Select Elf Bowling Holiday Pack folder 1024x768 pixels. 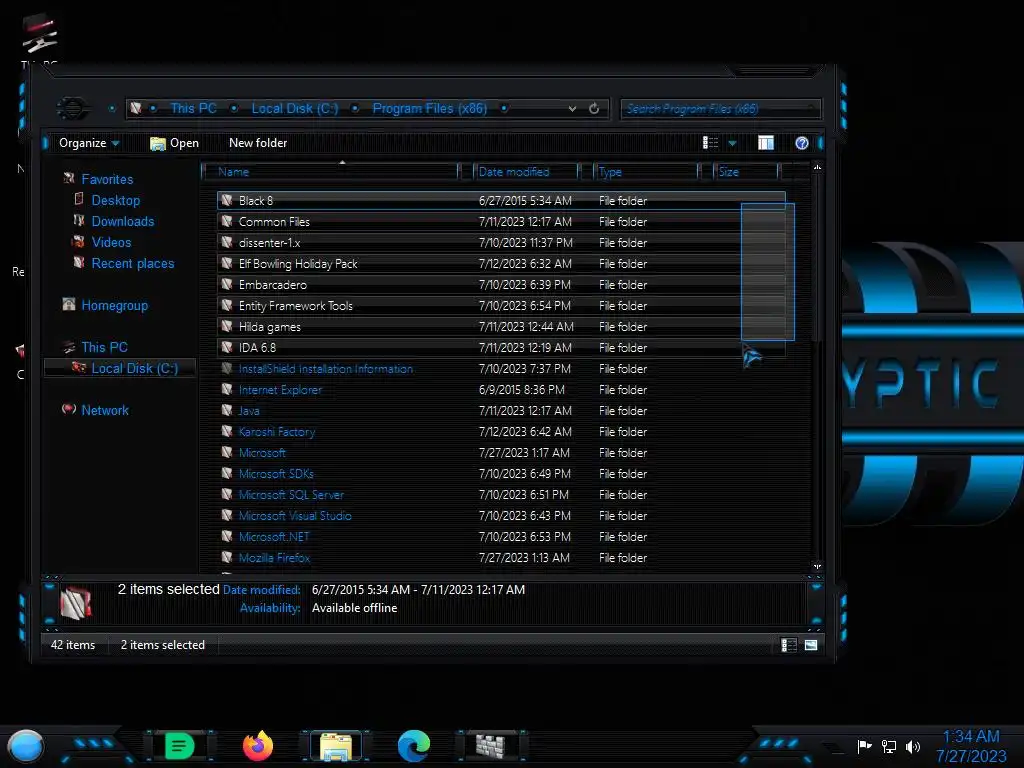click(501, 263)
